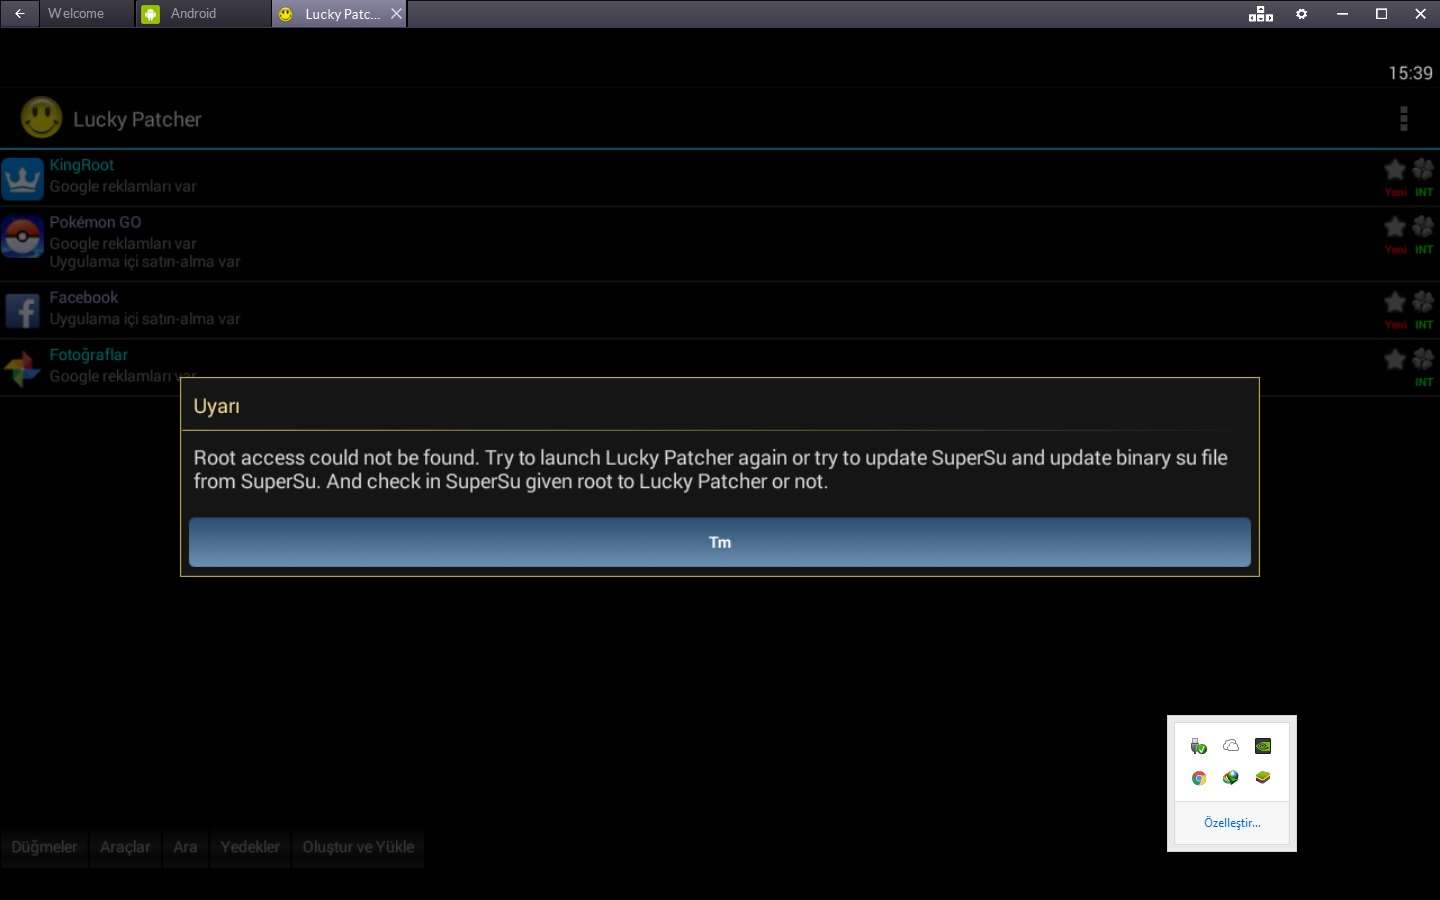Screen dimensions: 1440x900
Task: Open the Ara bottom menu item
Action: (185, 847)
